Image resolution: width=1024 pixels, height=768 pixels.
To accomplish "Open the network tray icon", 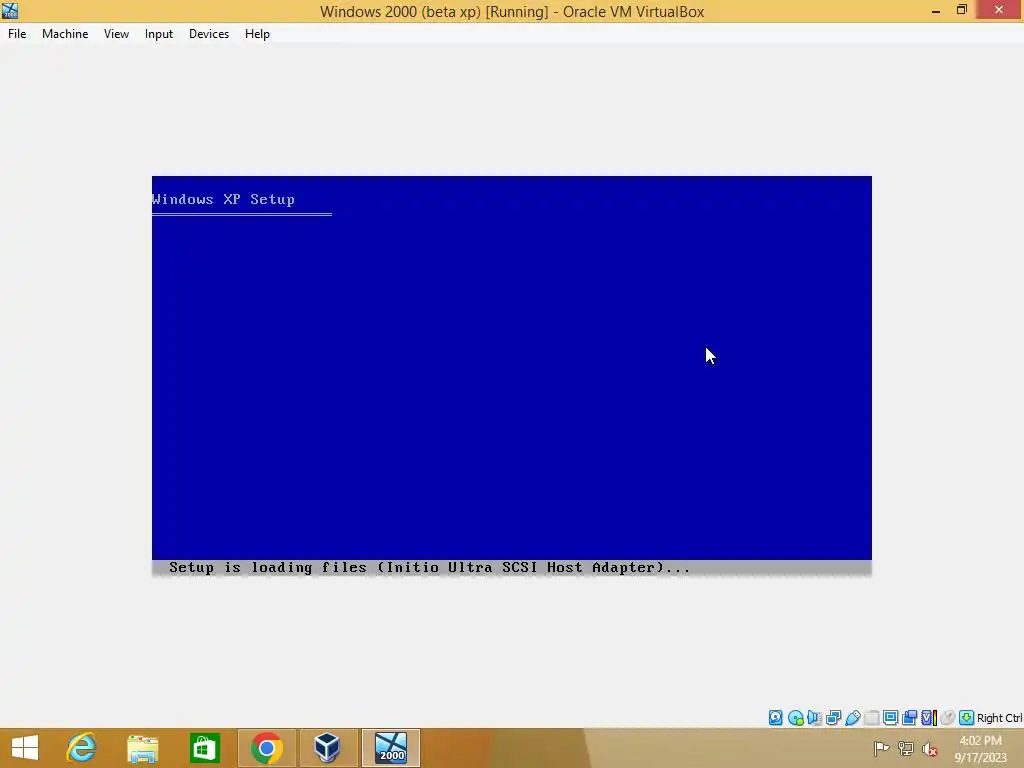I will (906, 748).
